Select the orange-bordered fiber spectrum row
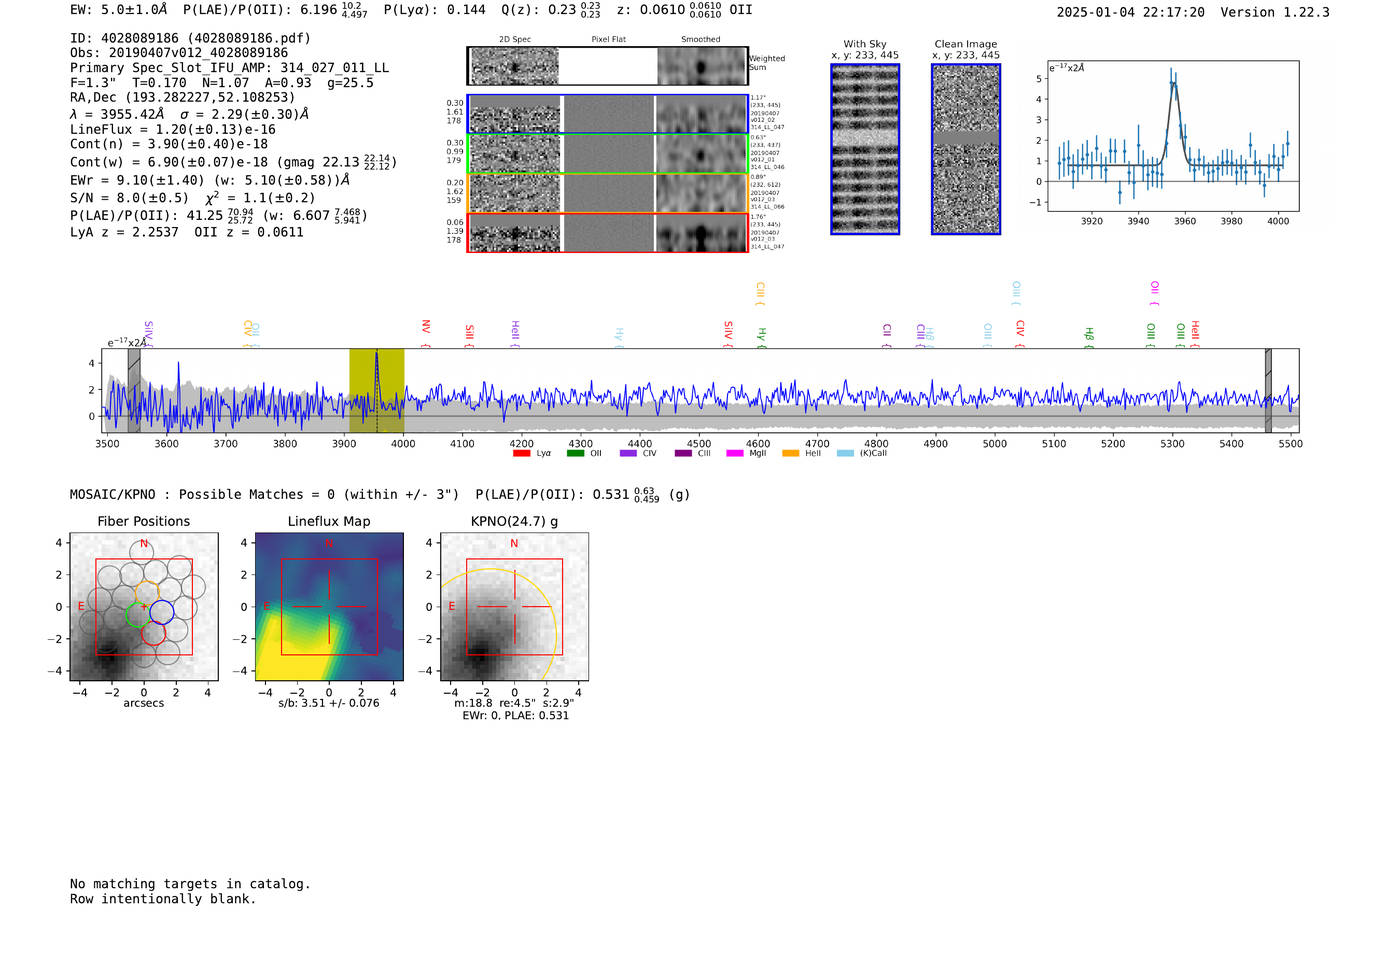The image size is (1400, 953). pyautogui.click(x=607, y=193)
